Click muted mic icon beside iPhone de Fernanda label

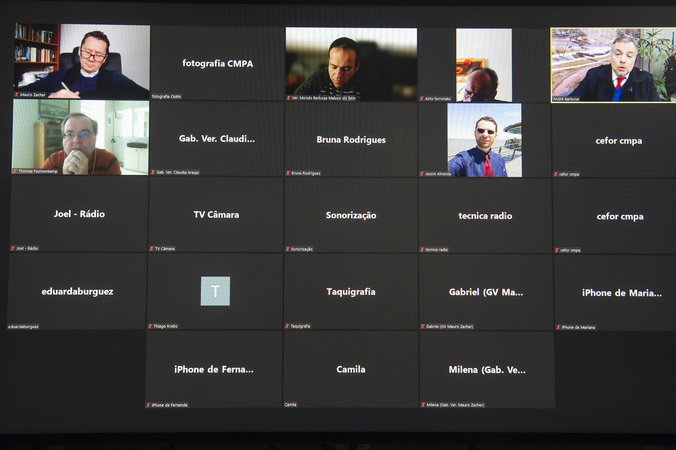point(148,405)
